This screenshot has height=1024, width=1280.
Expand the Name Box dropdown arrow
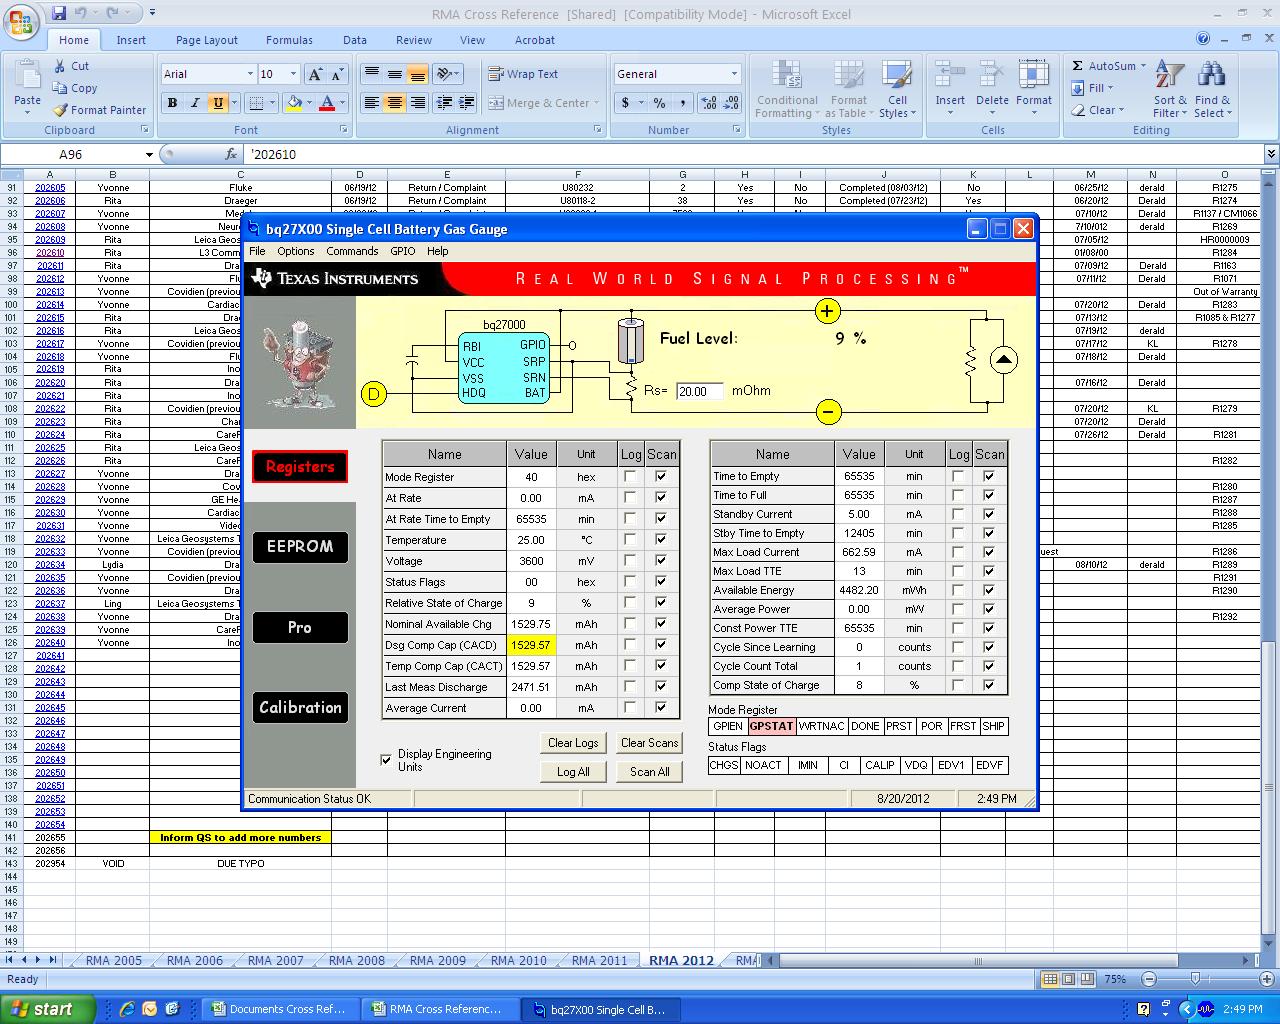click(149, 154)
